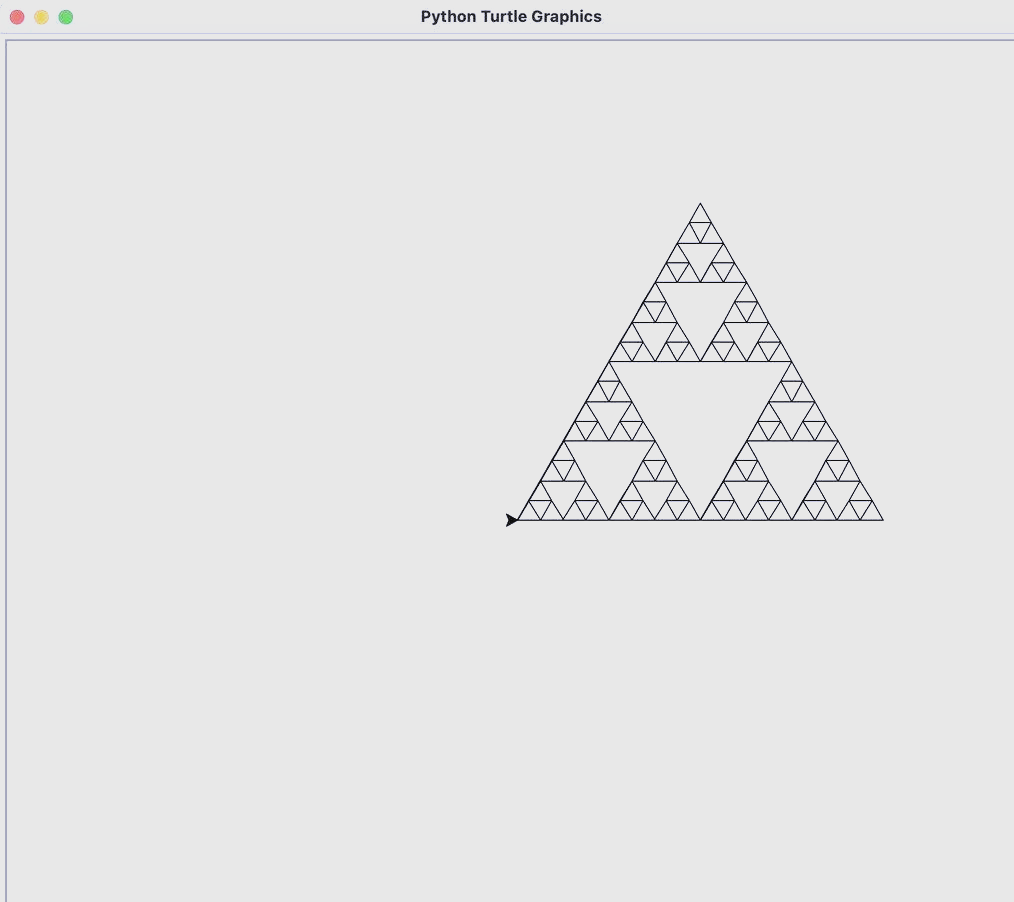
Task: Click the largest central inverted empty triangle
Action: pyautogui.click(x=700, y=410)
